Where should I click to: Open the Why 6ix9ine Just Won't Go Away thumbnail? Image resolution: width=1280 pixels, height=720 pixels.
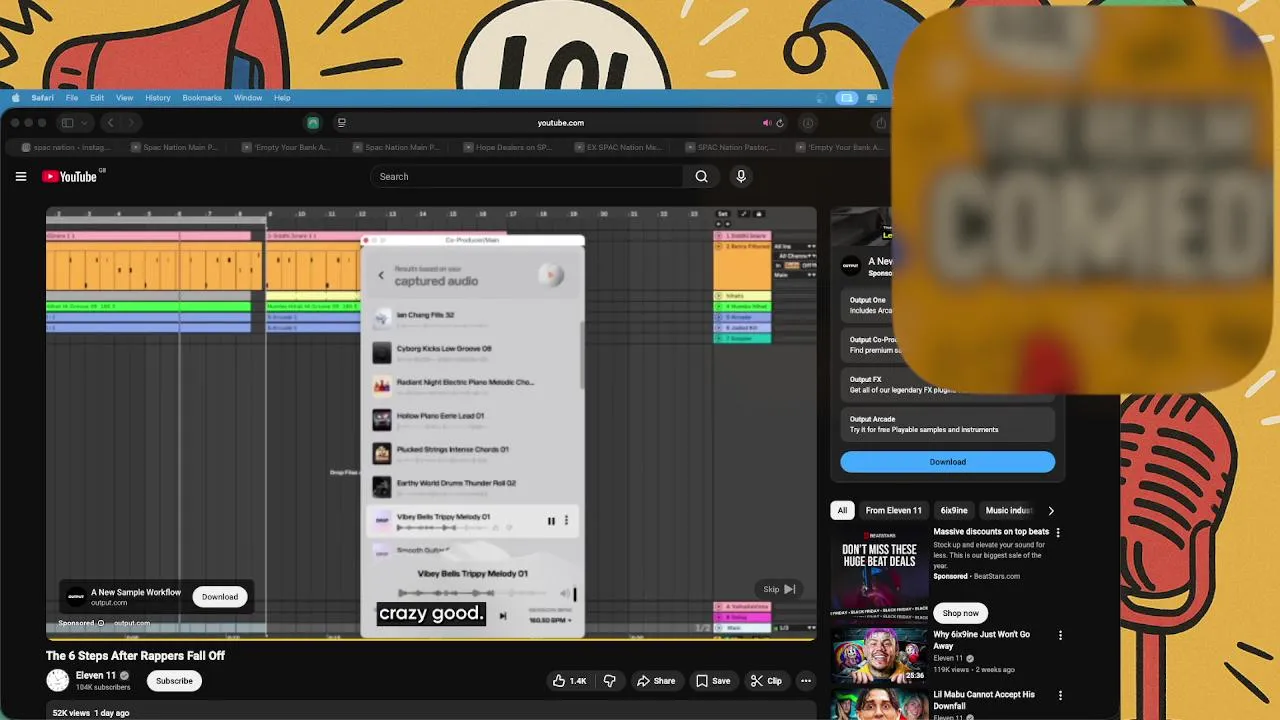(879, 655)
